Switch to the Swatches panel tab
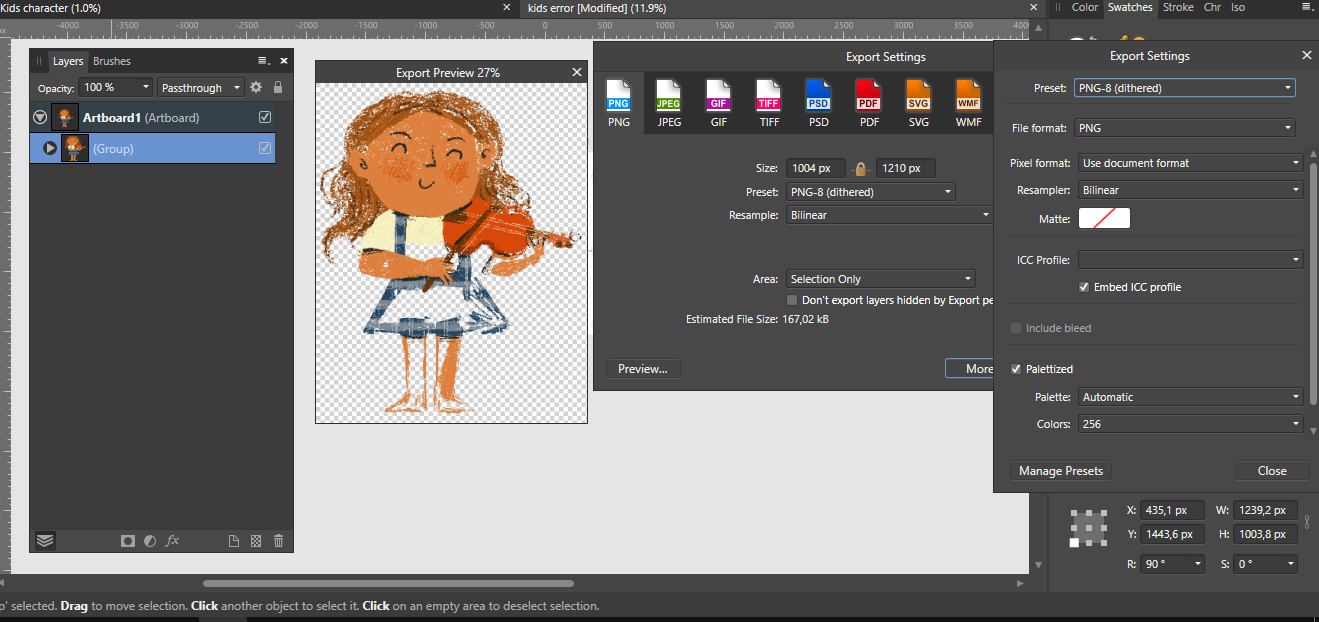This screenshot has height=622, width=1319. [x=1129, y=7]
